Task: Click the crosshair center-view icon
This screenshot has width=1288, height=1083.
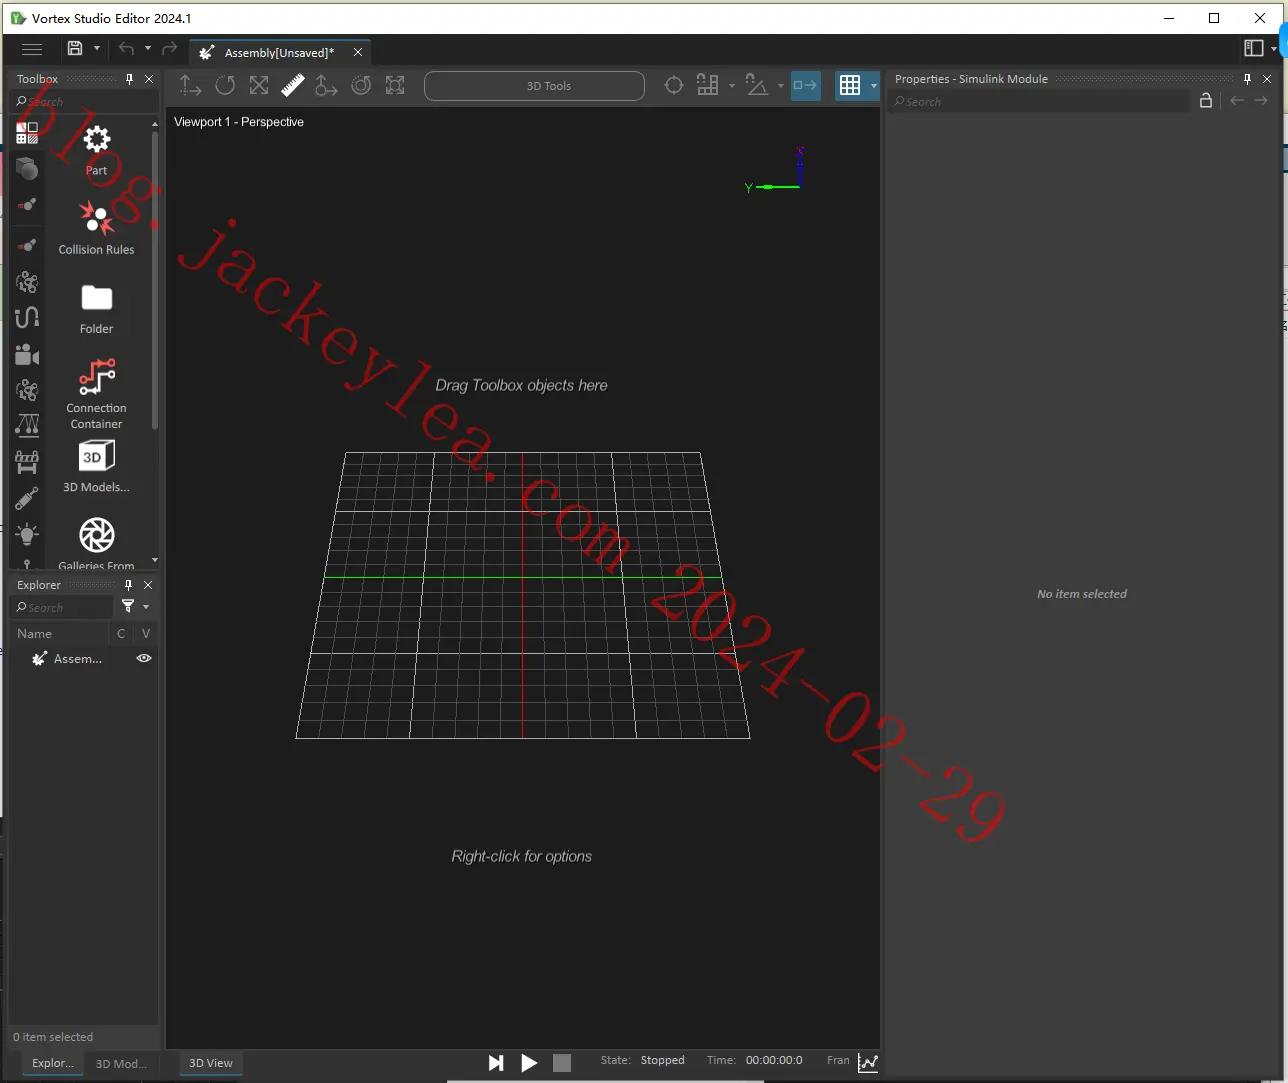Action: (674, 86)
